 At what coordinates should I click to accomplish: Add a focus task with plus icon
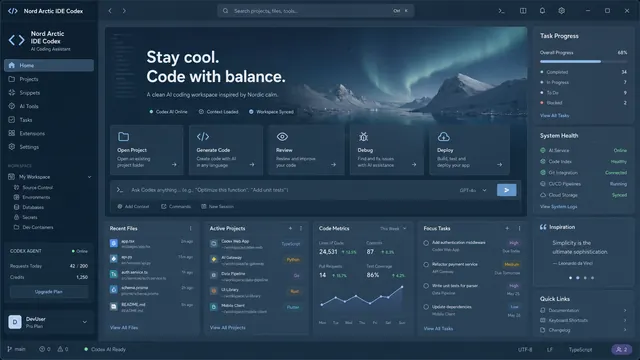coord(507,229)
